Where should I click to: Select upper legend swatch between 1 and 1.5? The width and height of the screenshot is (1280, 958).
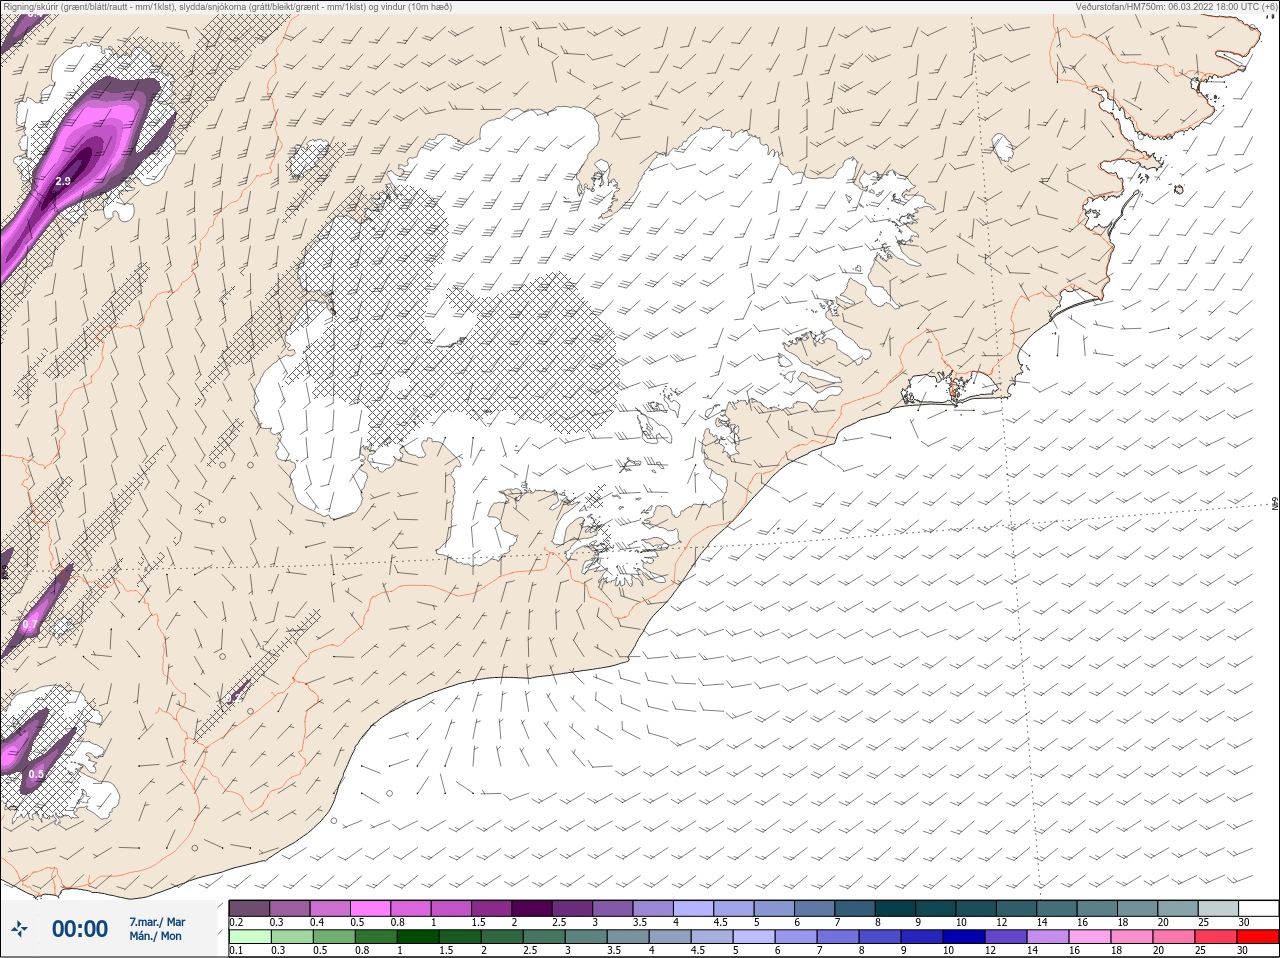[x=451, y=908]
